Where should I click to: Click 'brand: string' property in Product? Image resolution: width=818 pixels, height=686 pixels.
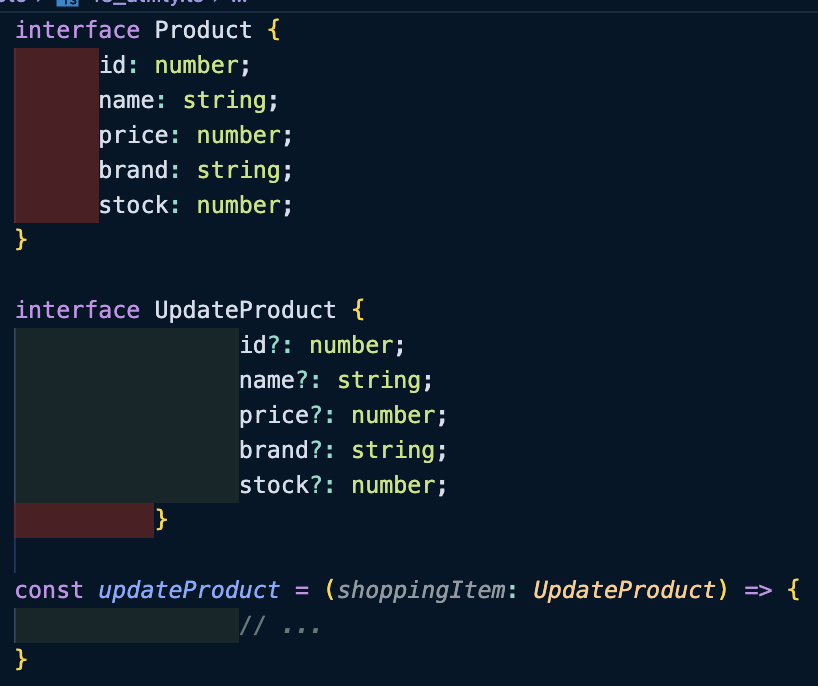point(196,170)
